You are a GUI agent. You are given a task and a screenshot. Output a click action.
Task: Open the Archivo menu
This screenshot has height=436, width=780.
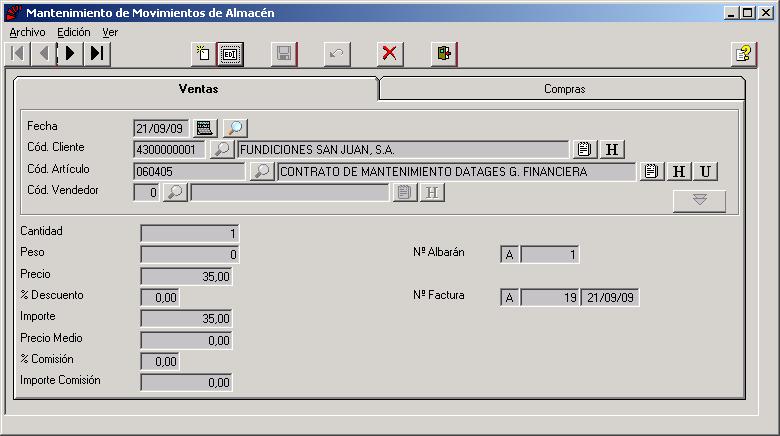coord(27,32)
